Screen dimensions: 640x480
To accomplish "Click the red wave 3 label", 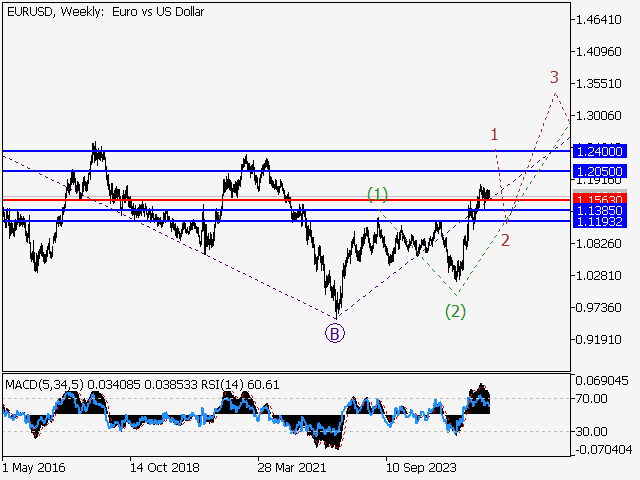I will click(553, 77).
